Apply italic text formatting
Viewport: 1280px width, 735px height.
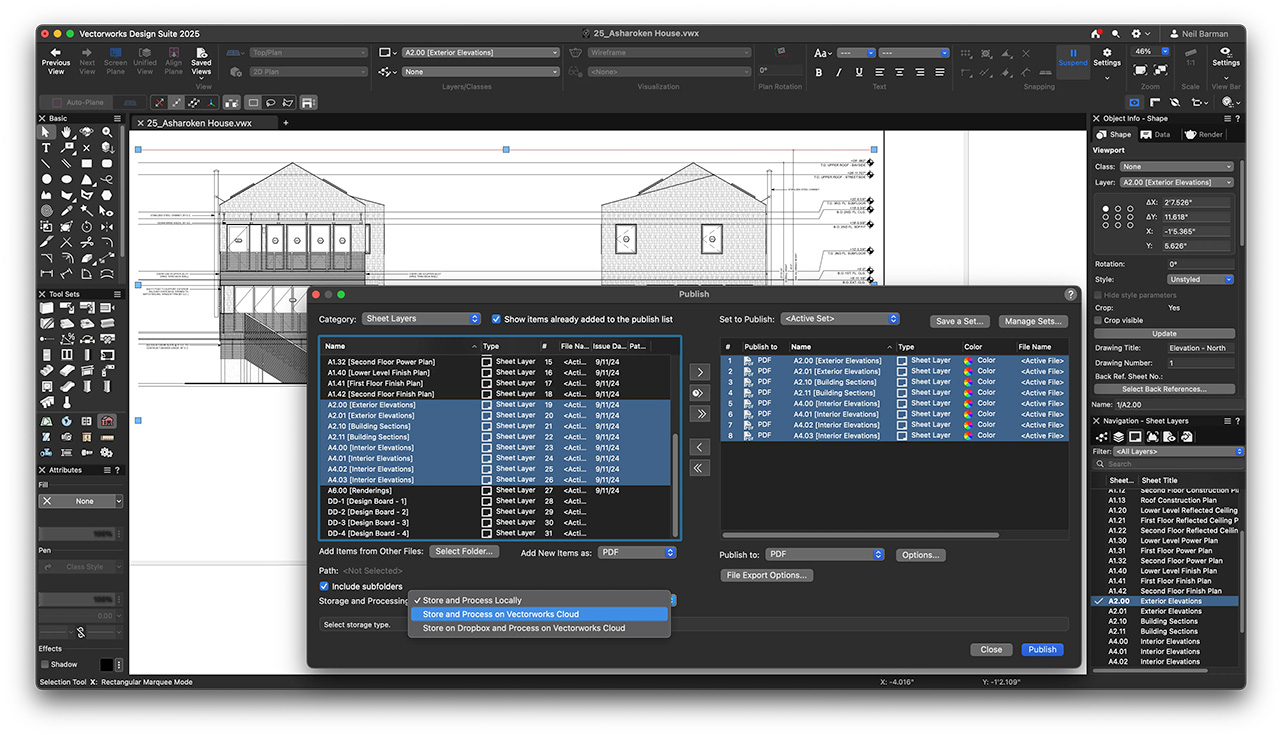tap(838, 72)
